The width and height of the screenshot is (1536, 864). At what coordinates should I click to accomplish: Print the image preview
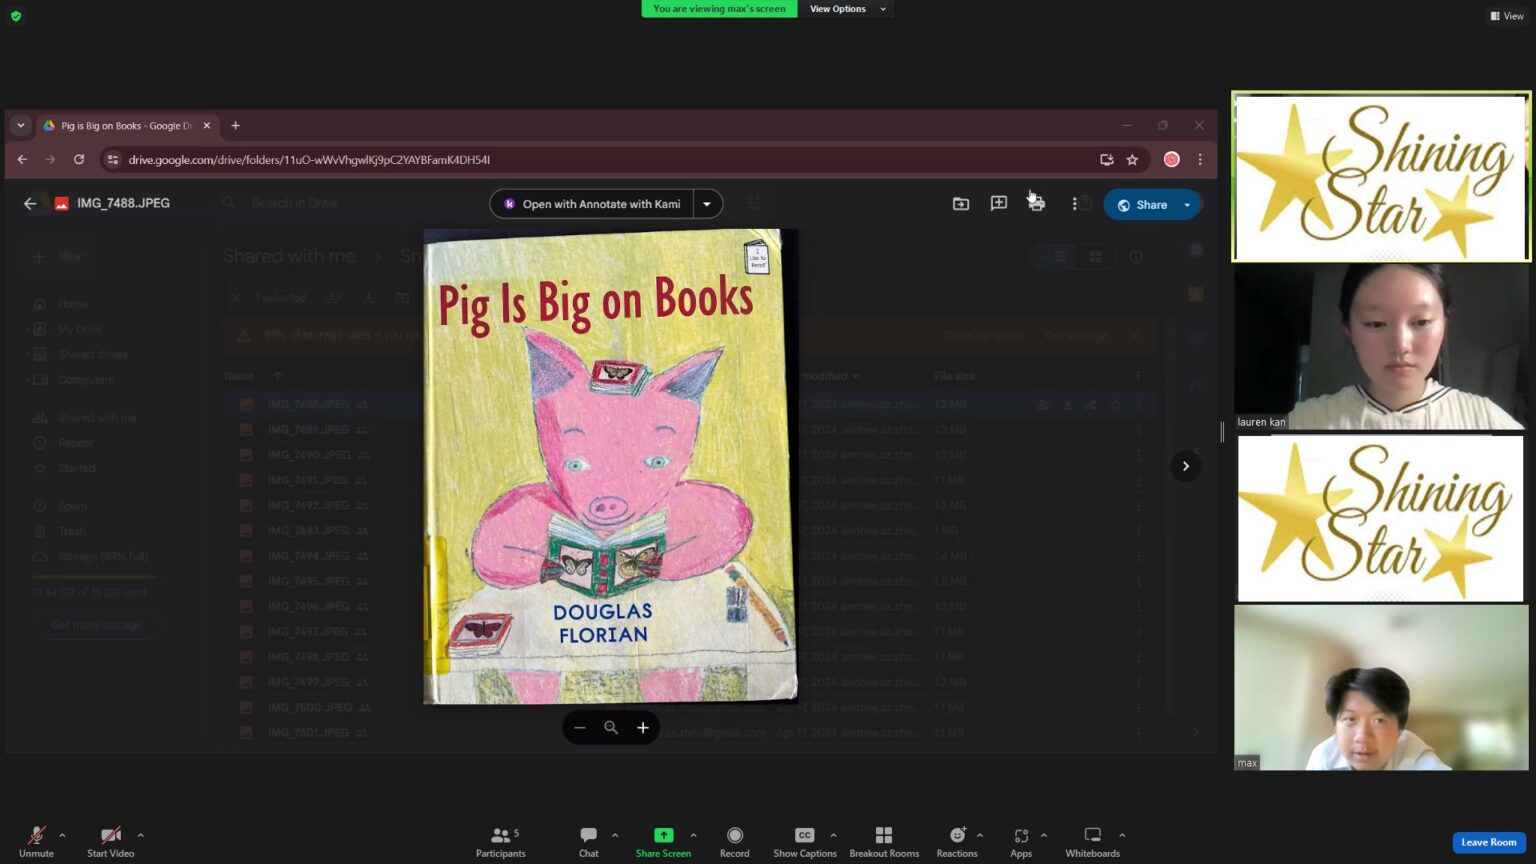coord(1036,204)
